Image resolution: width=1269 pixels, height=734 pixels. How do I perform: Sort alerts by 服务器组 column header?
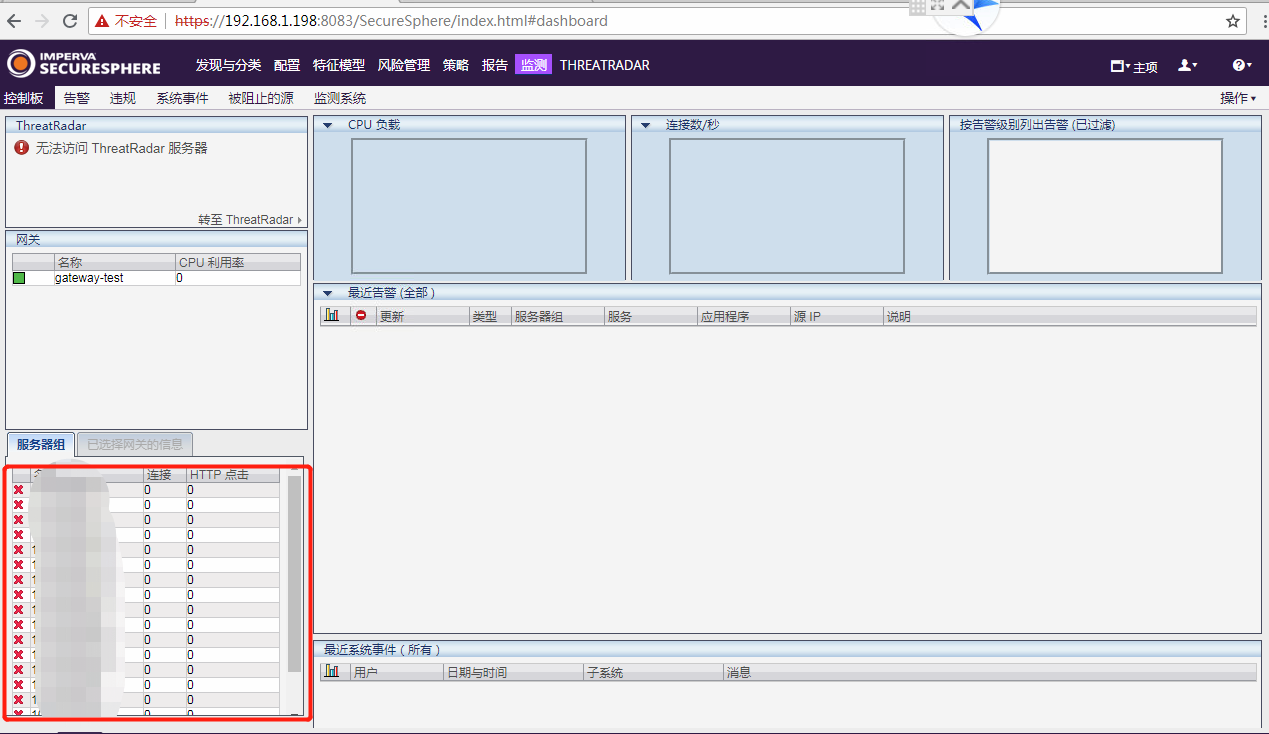pyautogui.click(x=558, y=316)
